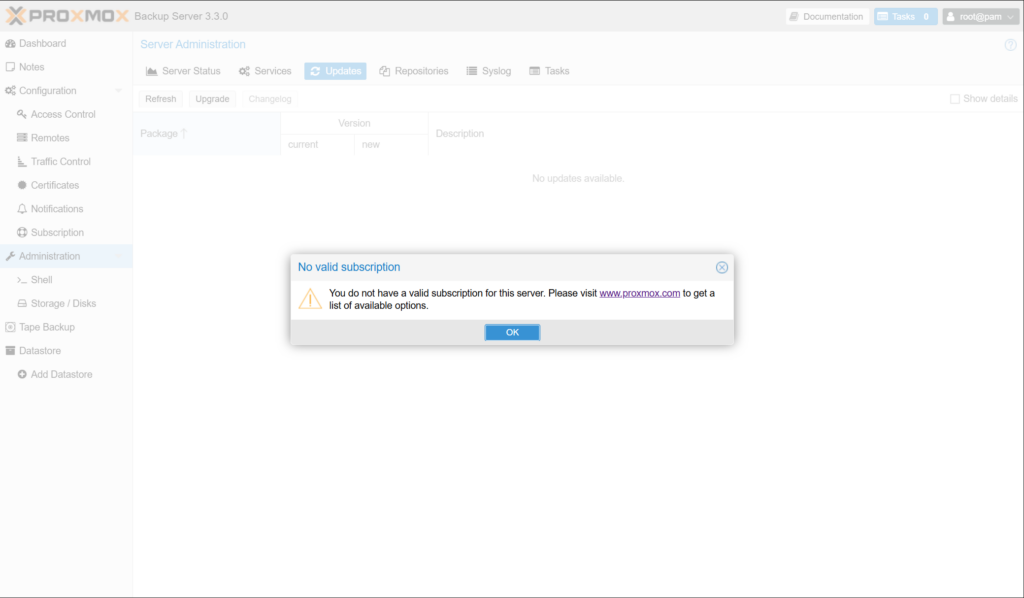Select the Access Control key icon
This screenshot has width=1024, height=598.
pyautogui.click(x=22, y=114)
